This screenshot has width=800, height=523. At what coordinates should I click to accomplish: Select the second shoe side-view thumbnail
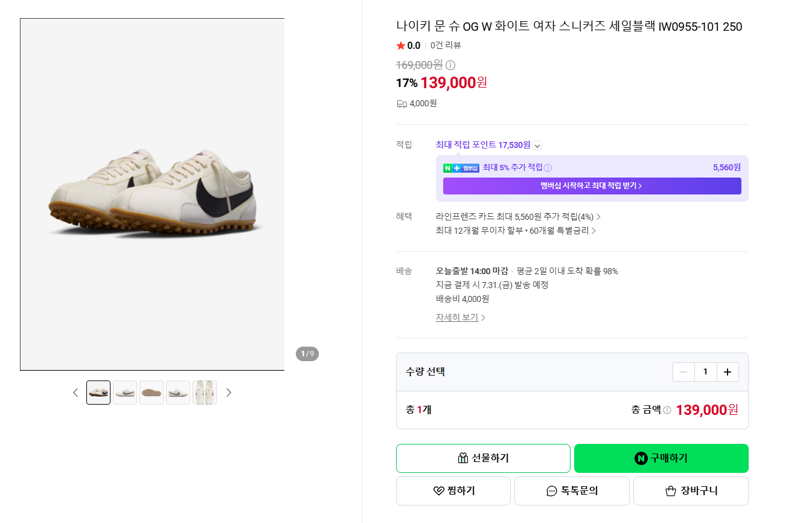125,392
